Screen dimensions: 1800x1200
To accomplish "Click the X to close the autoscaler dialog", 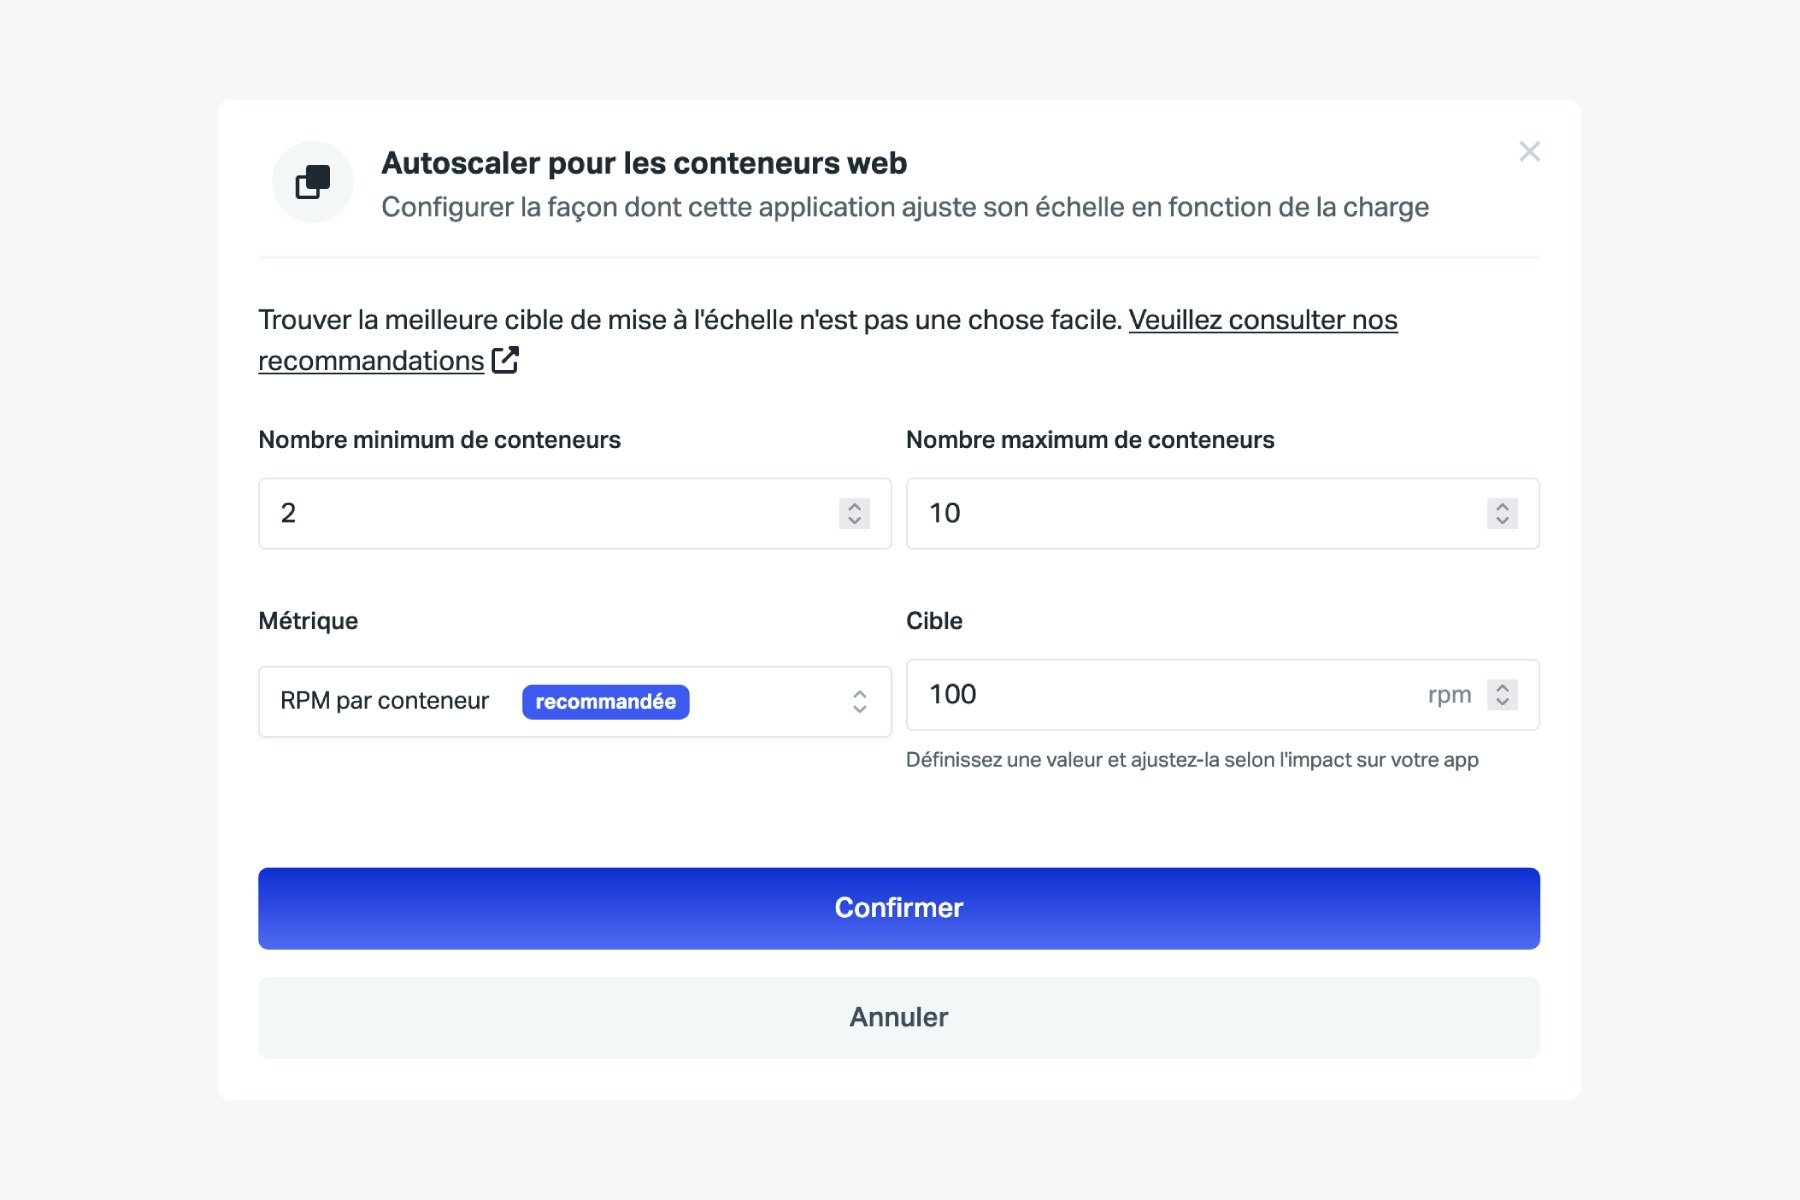I will click(1529, 151).
